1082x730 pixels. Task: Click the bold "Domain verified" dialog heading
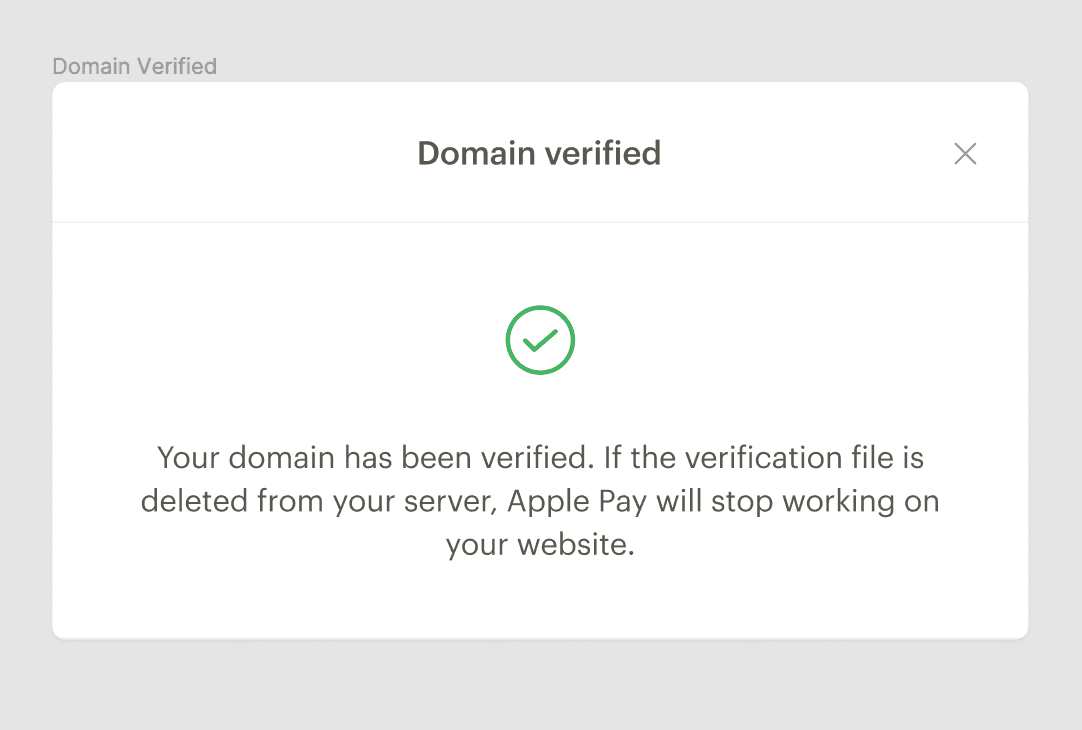coord(539,154)
